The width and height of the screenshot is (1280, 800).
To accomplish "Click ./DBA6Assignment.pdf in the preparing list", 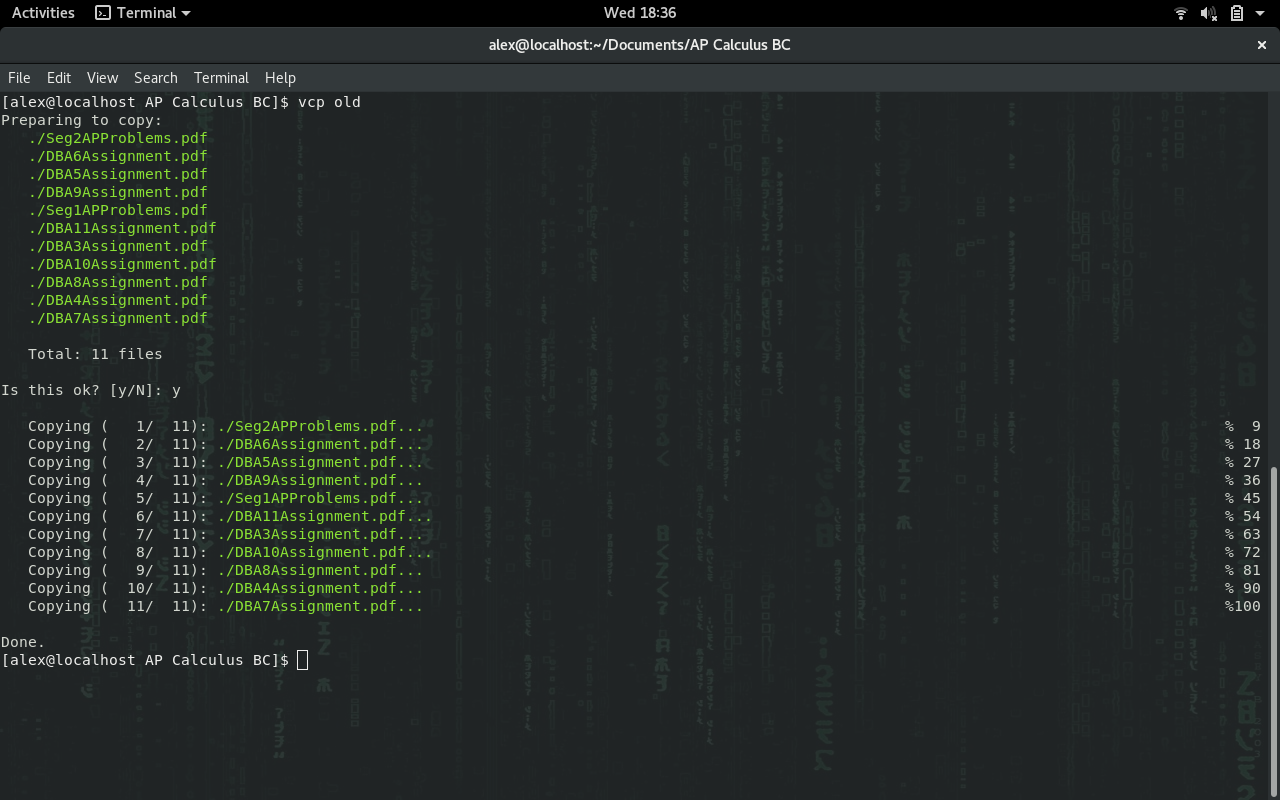I will (x=118, y=156).
